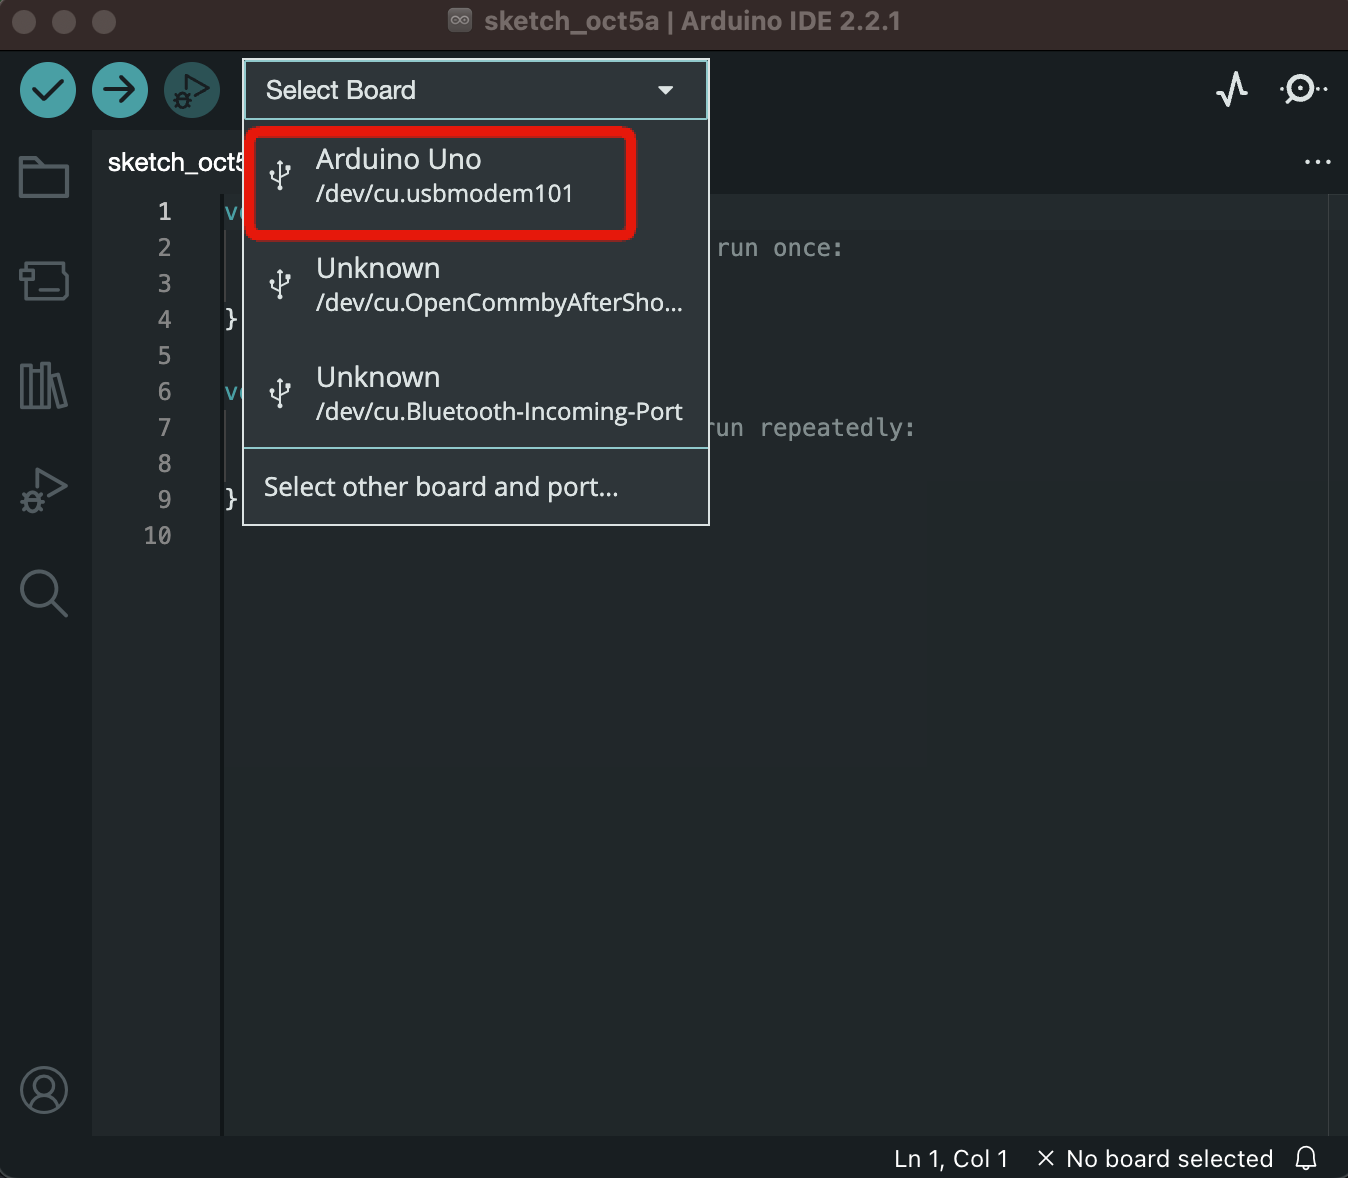Click the editor vertical scrollbar
Viewport: 1348px width, 1178px height.
point(1337,665)
